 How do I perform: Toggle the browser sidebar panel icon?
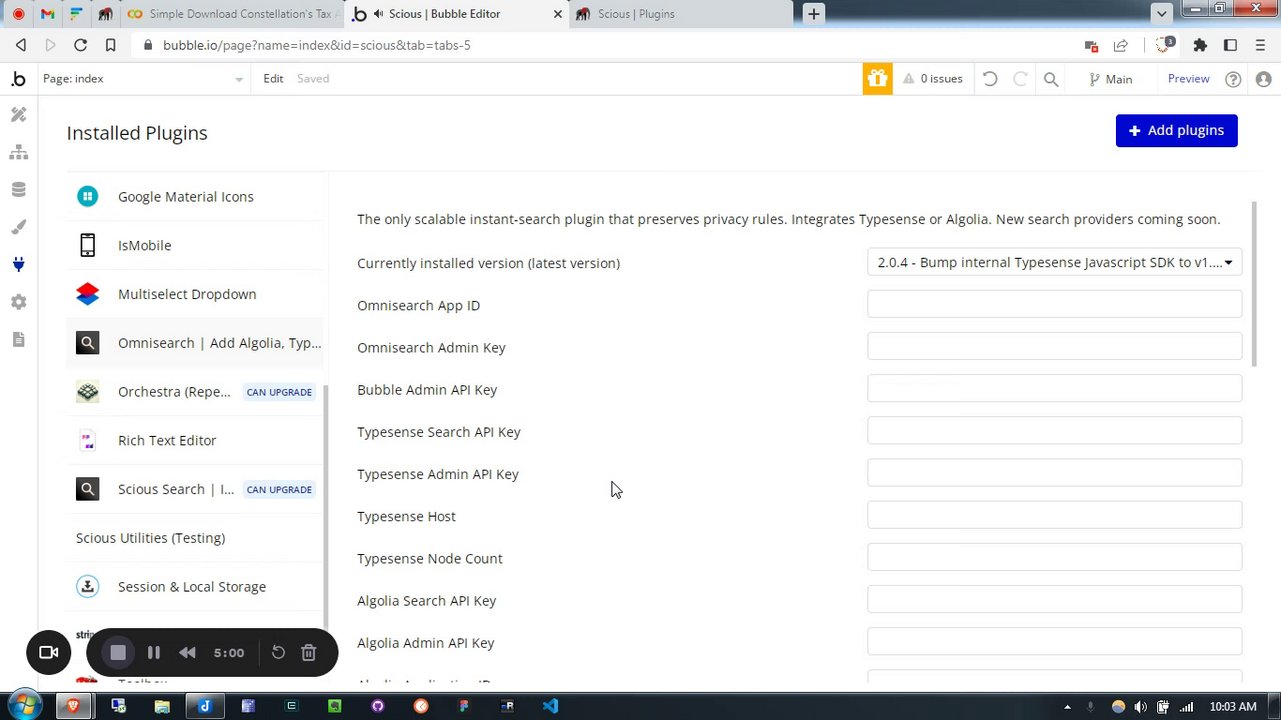pos(1230,45)
